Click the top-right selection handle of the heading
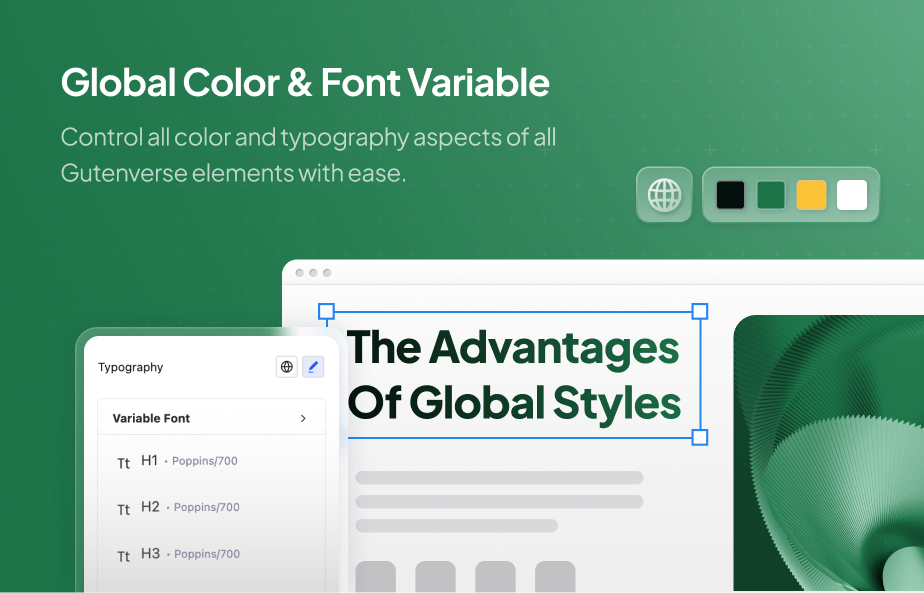Viewport: 924px width, 593px height. [699, 311]
